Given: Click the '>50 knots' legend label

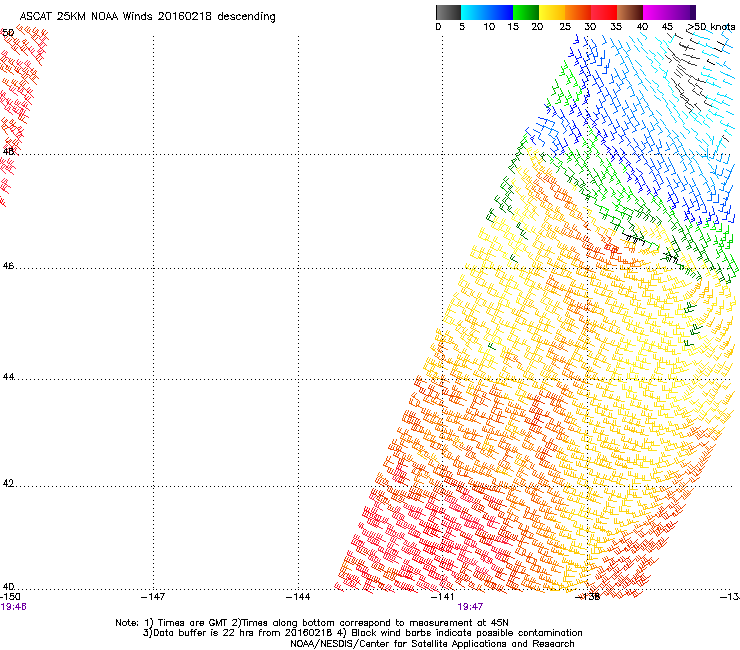Looking at the screenshot, I should click(711, 27).
